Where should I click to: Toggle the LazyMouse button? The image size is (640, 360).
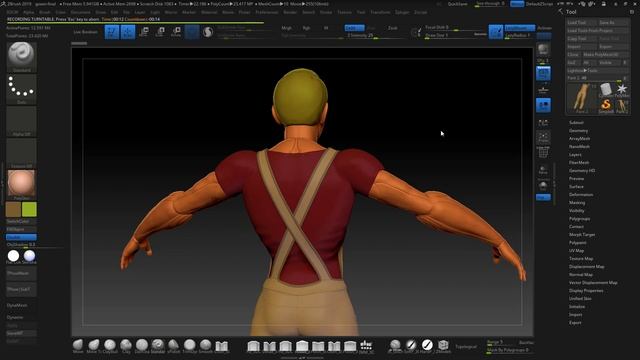(520, 28)
